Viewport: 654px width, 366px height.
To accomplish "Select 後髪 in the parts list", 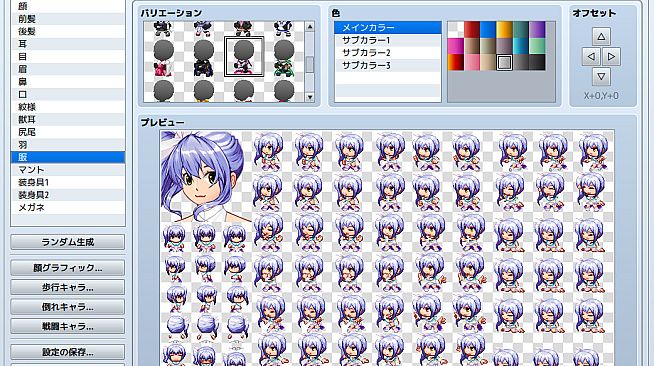I will pyautogui.click(x=68, y=31).
